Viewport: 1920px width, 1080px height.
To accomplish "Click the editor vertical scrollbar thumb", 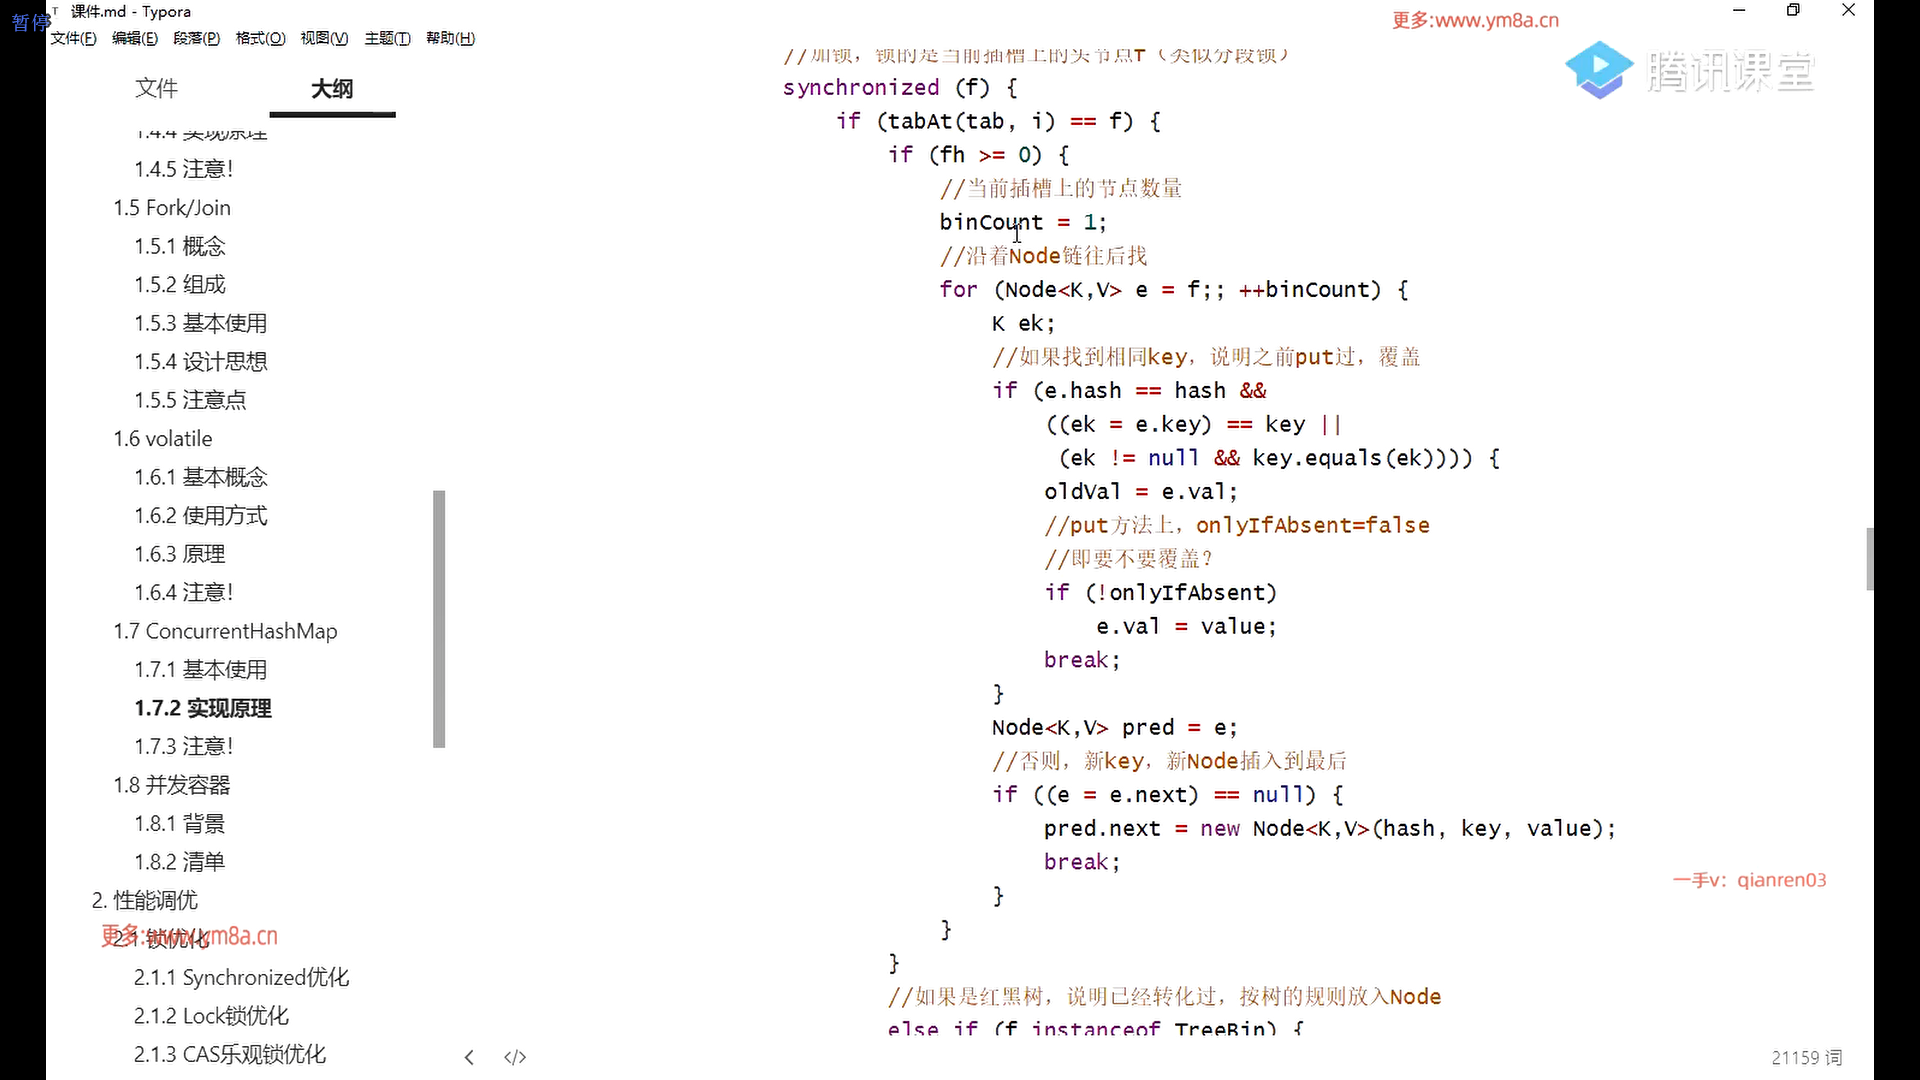I will [x=1869, y=558].
